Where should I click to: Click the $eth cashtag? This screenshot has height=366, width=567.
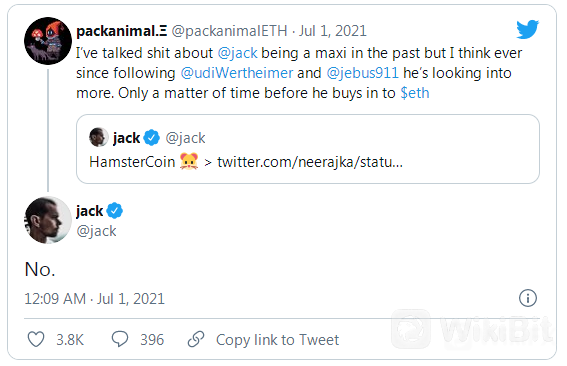pos(415,93)
